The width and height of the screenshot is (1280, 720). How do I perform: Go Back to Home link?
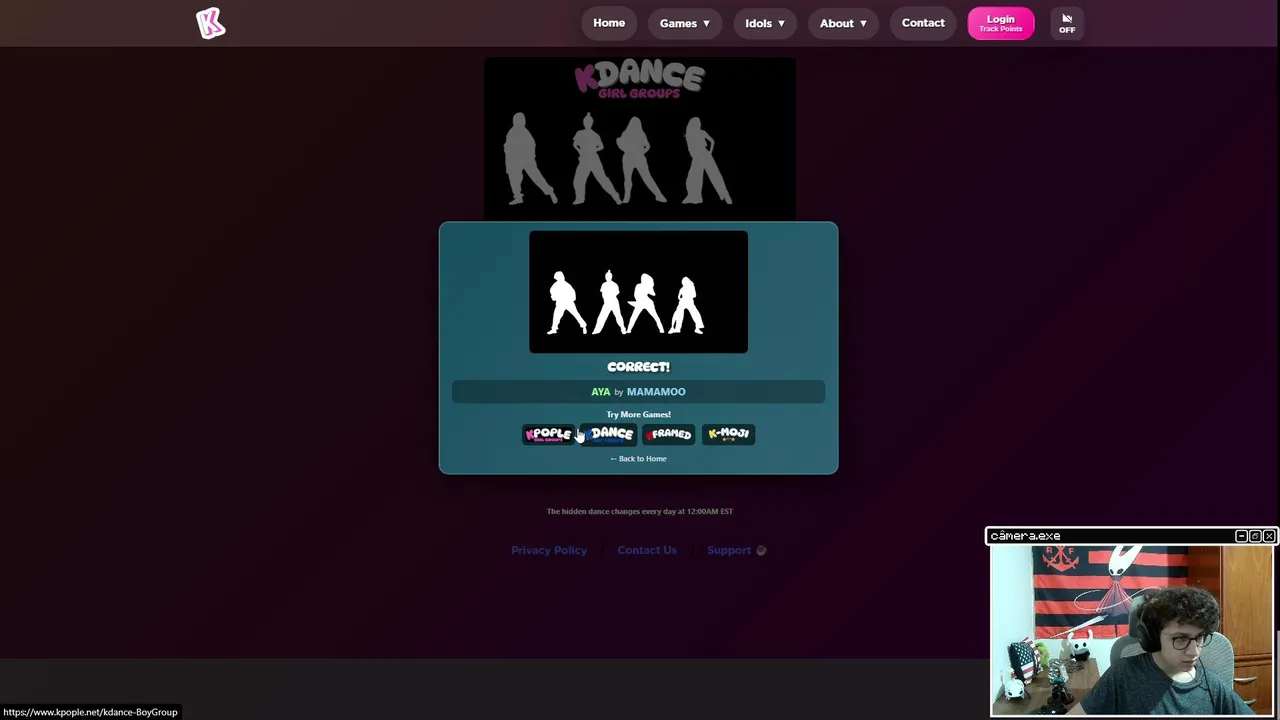[x=638, y=458]
